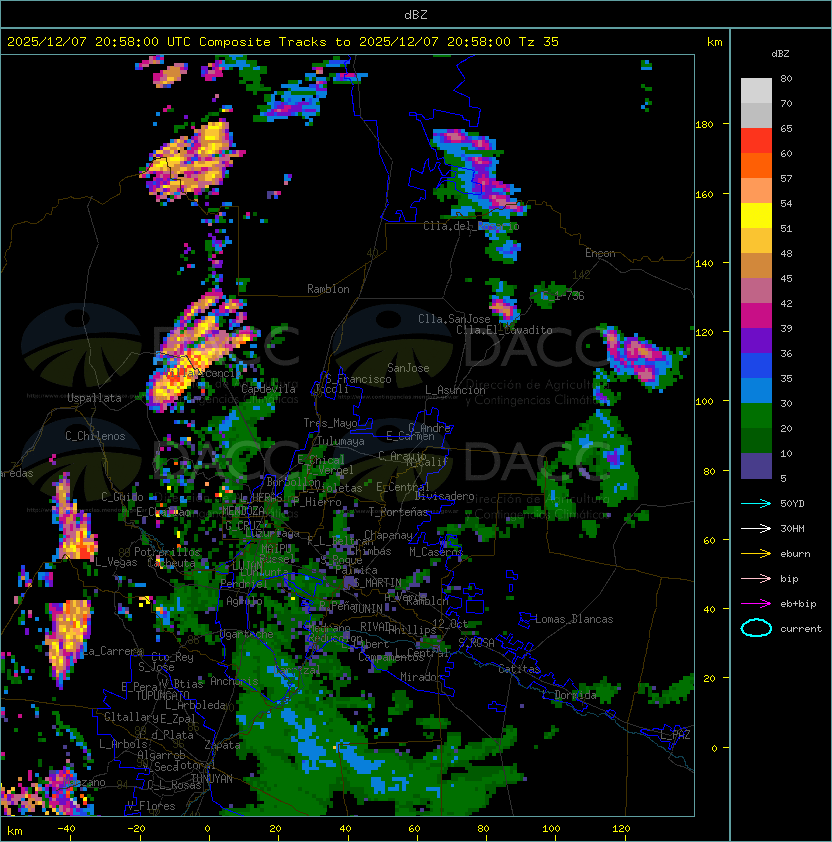
Task: Click the Zapata place label
Action: point(222,745)
